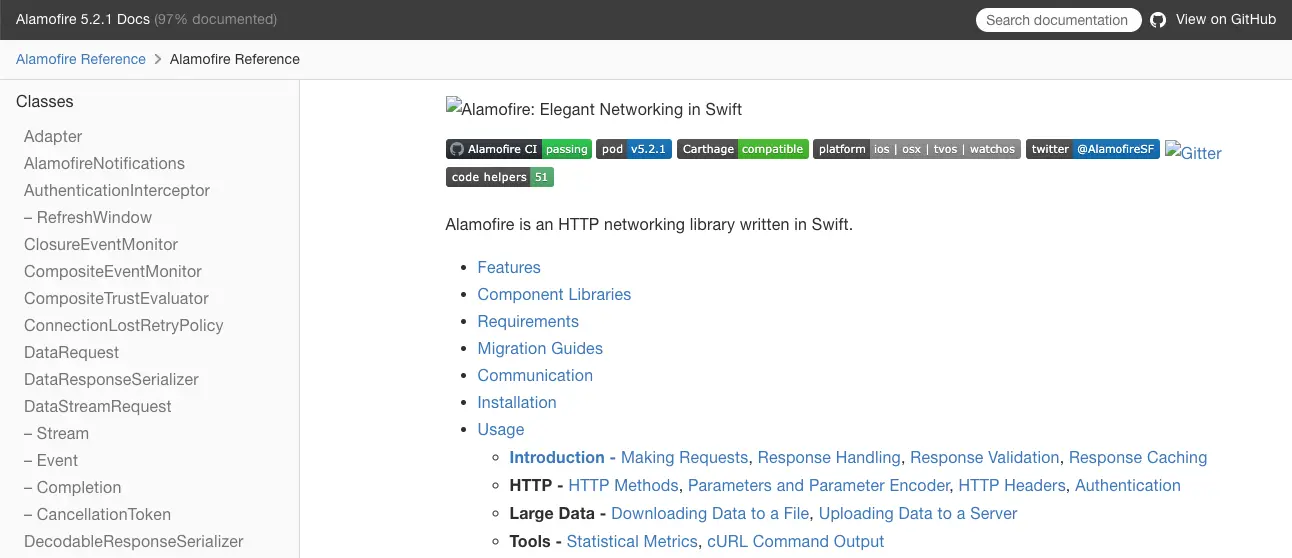The height and width of the screenshot is (558, 1292).
Task: Open Uploading Data to a Server link
Action: (918, 513)
